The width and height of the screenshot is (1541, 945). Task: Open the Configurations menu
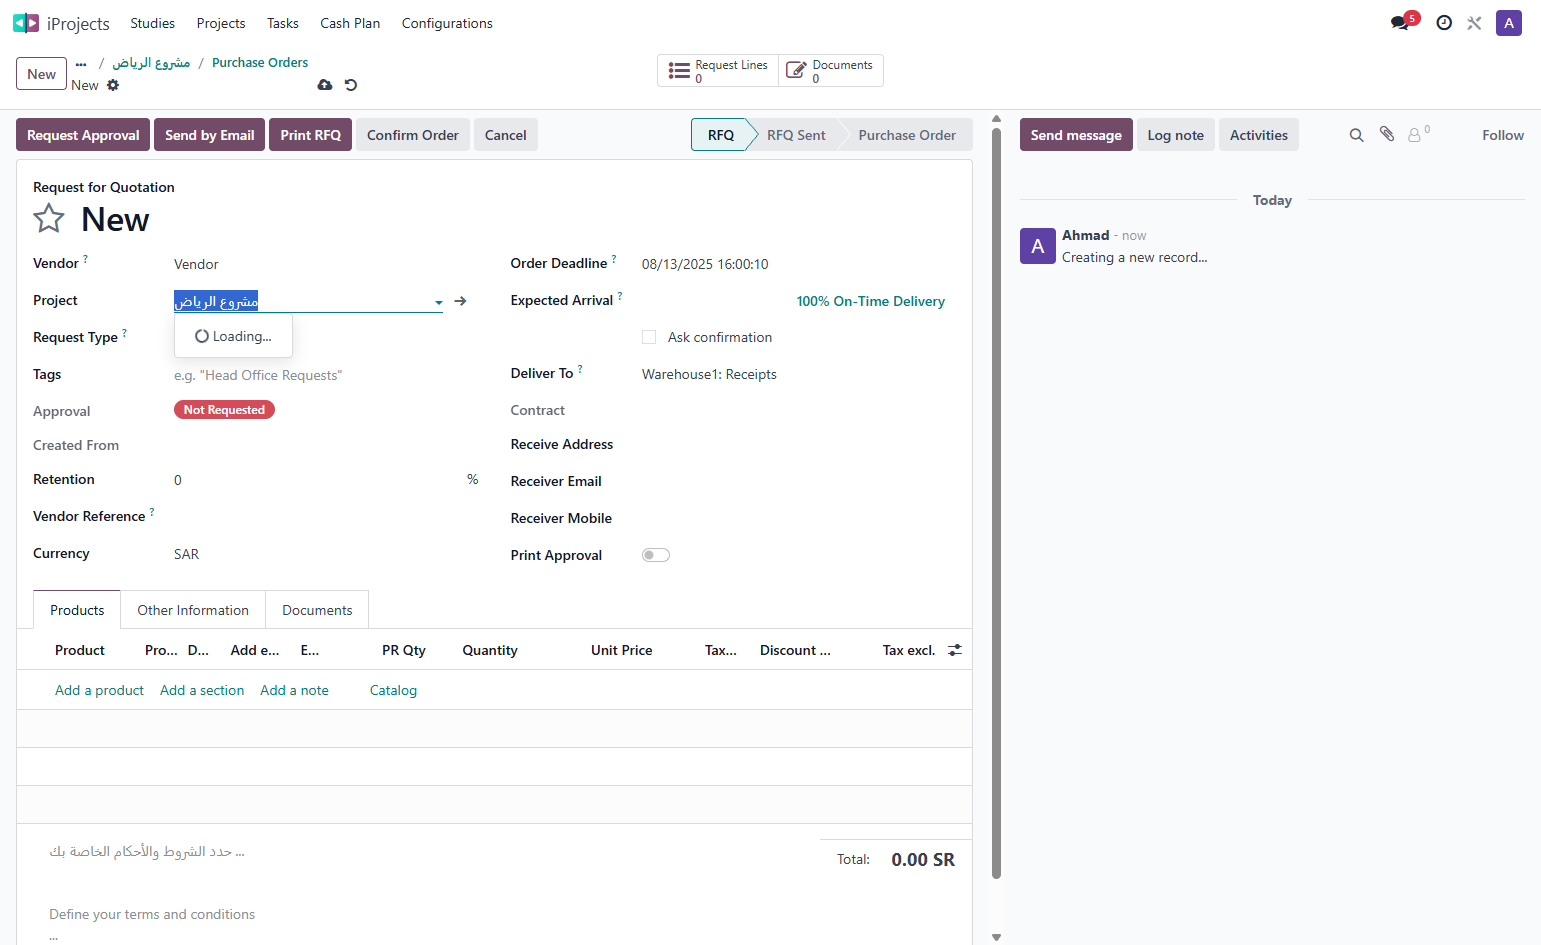click(447, 23)
